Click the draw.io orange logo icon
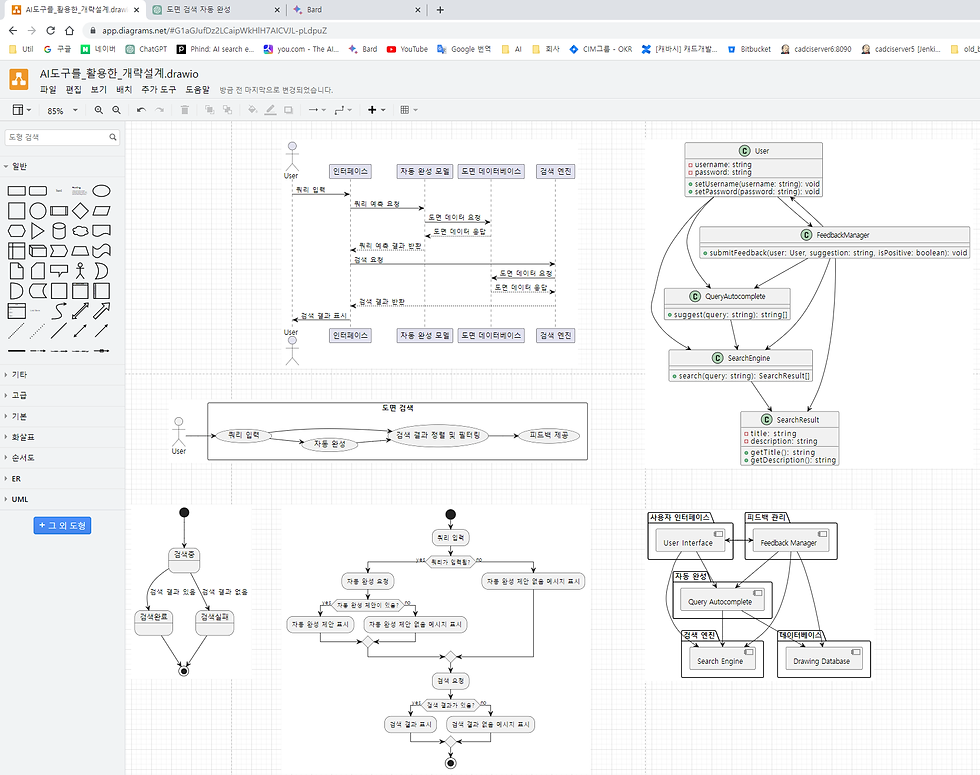Viewport: 980px width, 775px height. coord(19,80)
